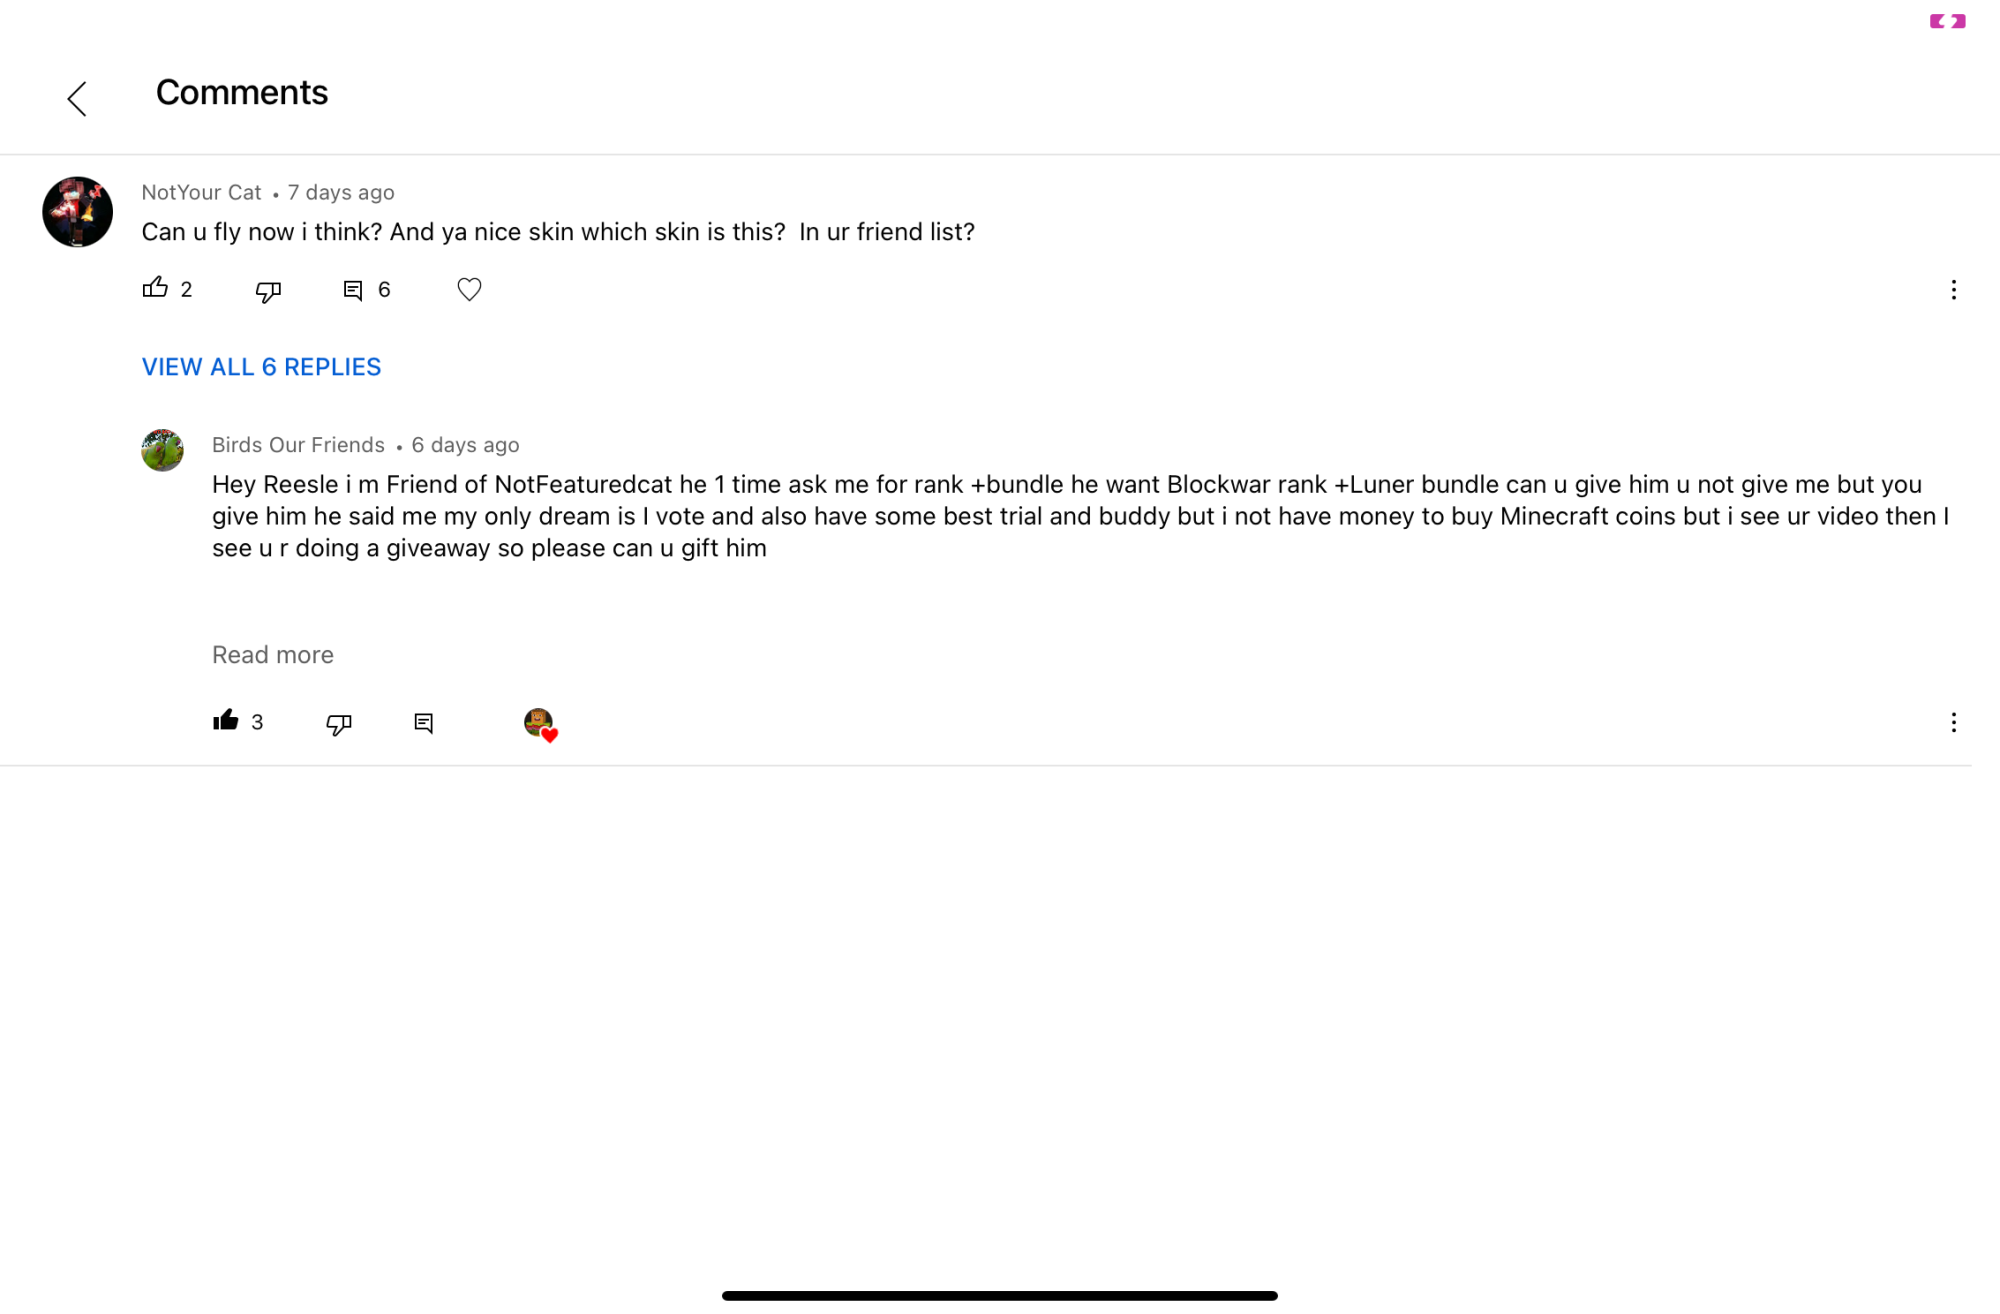Open NotYour Cat's profile picture
Screen dimensions: 2000x1314
coord(77,212)
